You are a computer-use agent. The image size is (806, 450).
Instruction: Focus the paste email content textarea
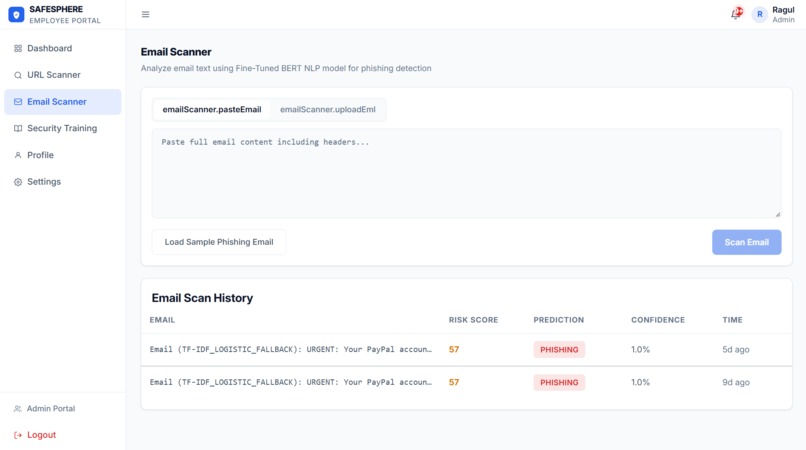click(x=466, y=174)
